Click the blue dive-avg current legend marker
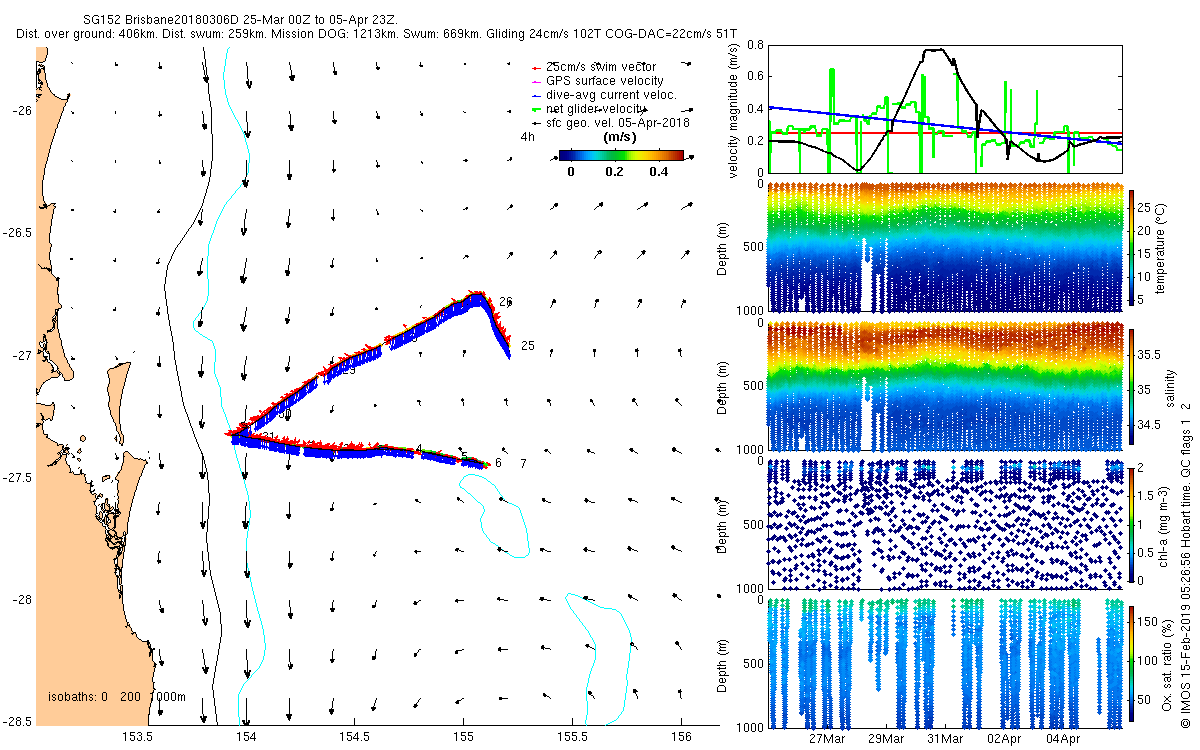Image resolution: width=1200 pixels, height=750 pixels. 536,95
